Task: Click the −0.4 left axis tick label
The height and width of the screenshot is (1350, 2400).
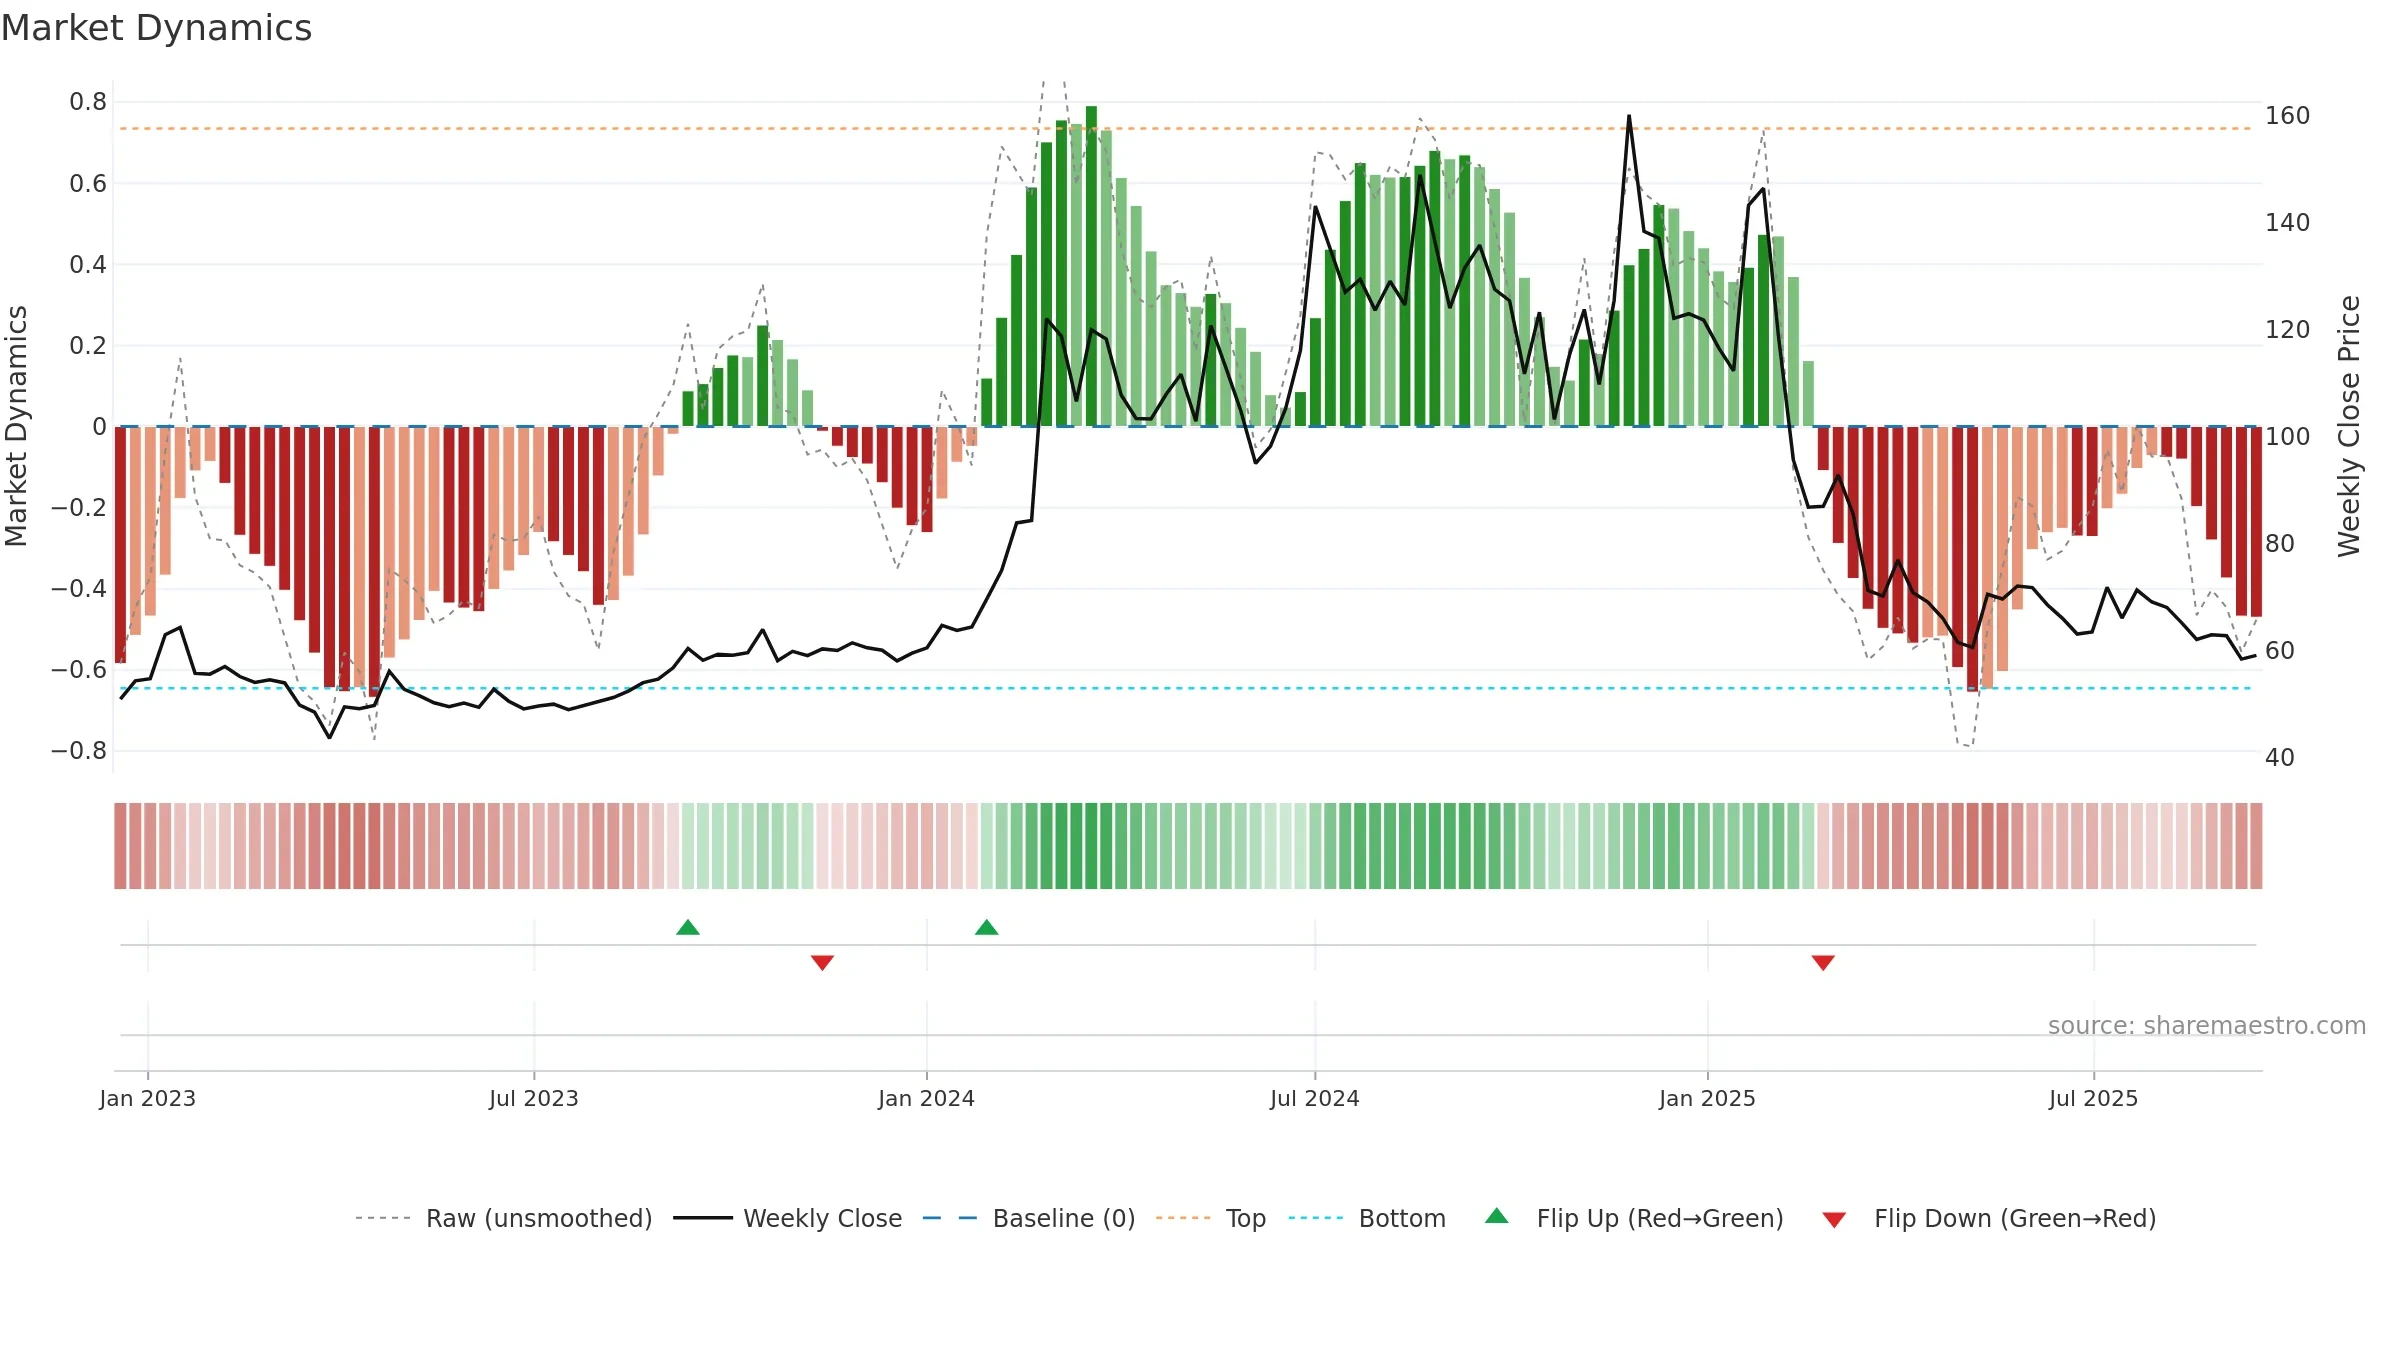Action: pyautogui.click(x=79, y=589)
